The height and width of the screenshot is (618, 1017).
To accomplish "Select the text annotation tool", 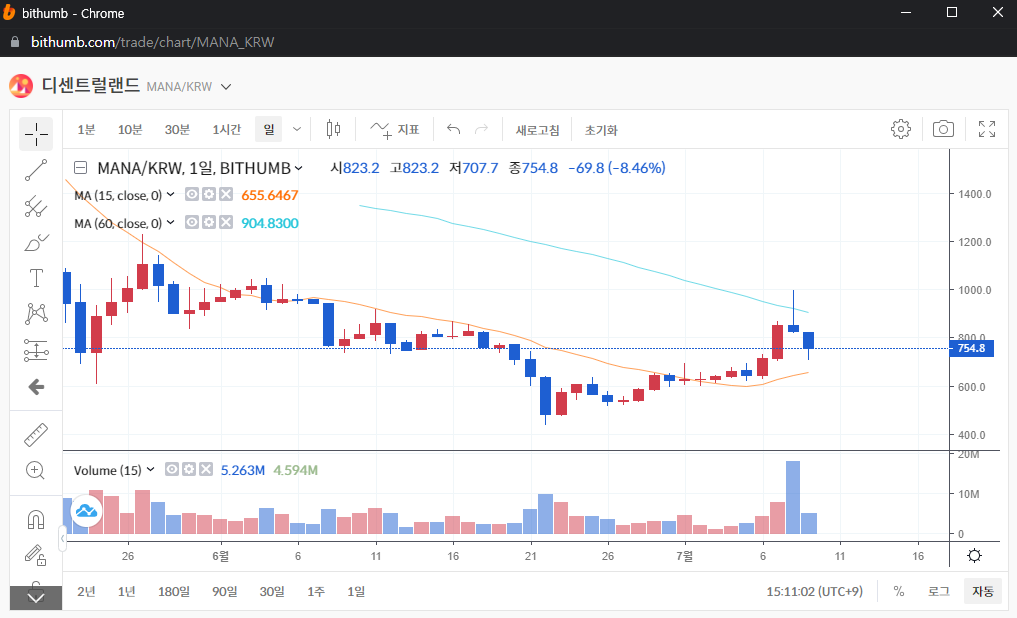I will [36, 278].
